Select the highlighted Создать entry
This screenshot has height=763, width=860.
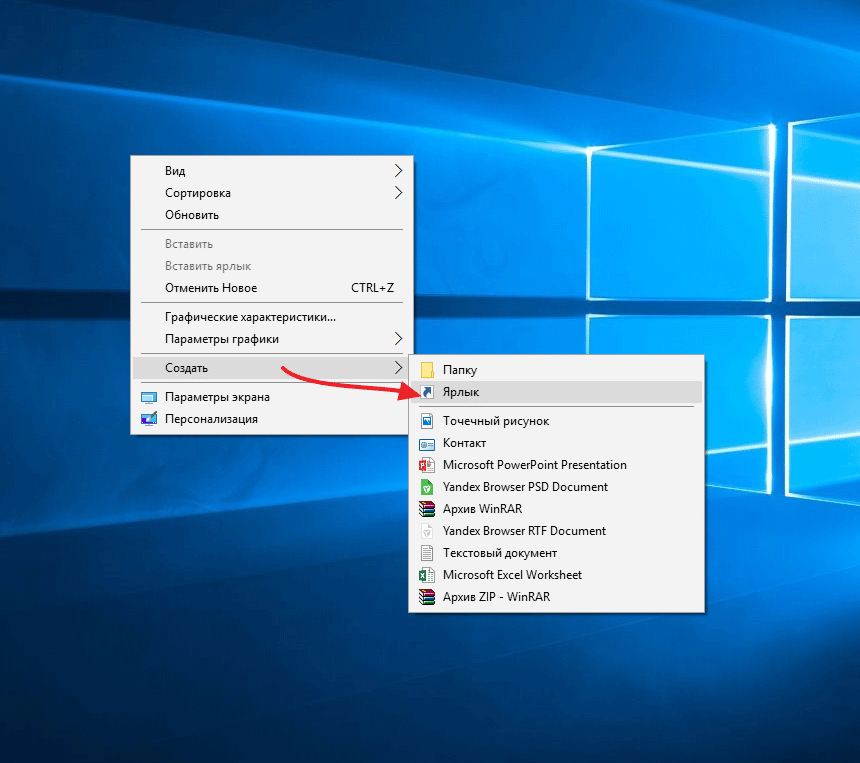point(271,368)
